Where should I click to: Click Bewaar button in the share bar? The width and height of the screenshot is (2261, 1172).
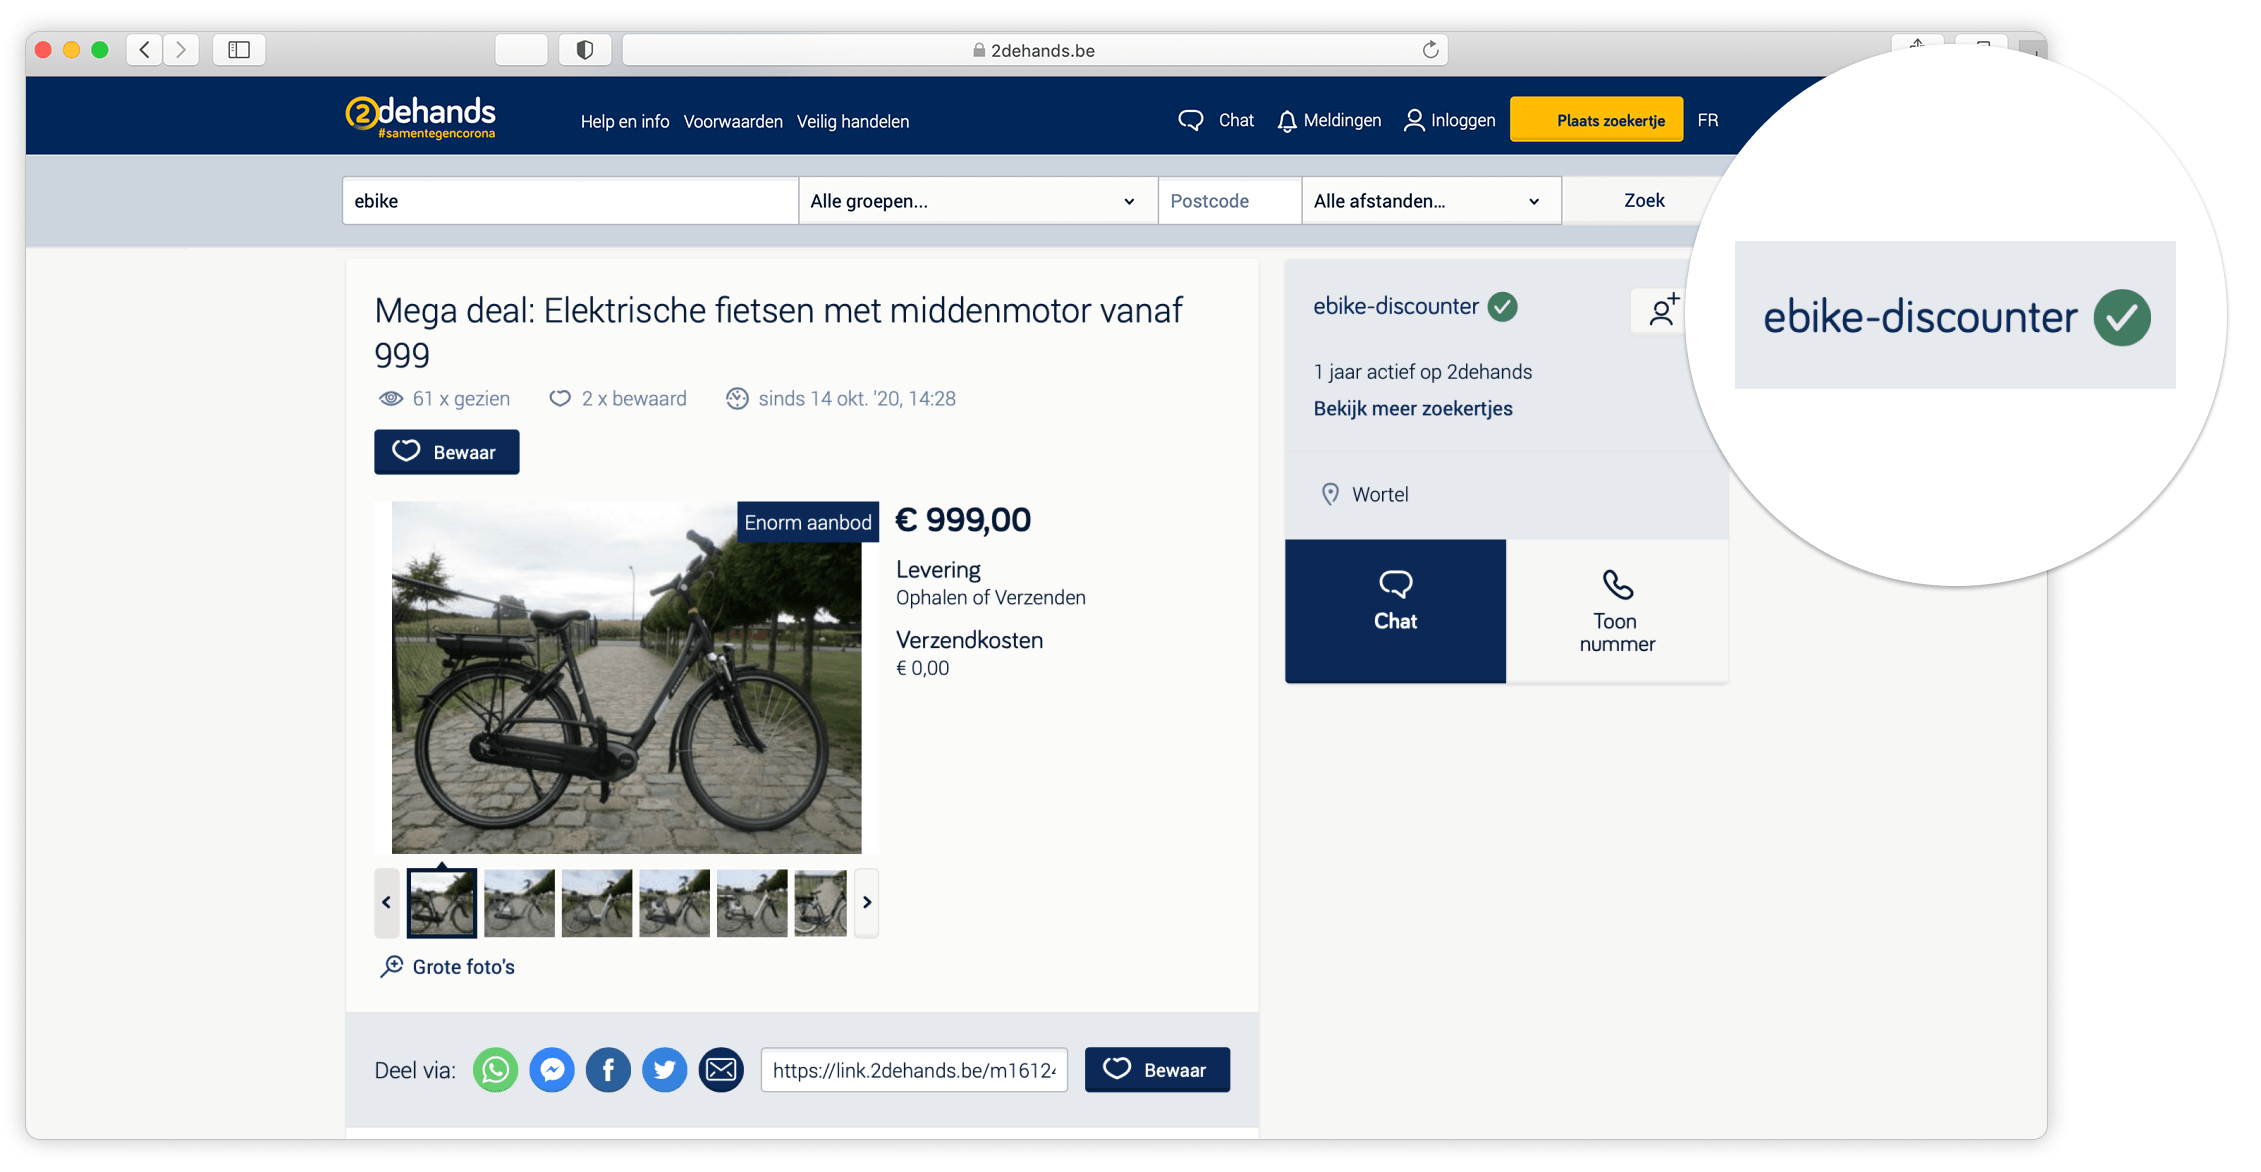1157,1070
